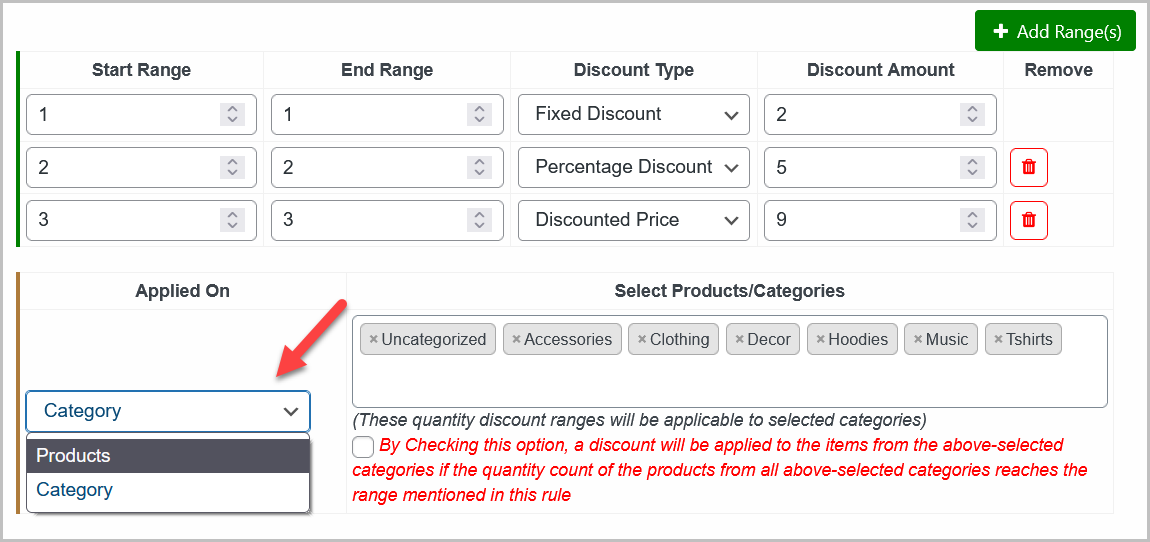Remove the Music category tag
Image resolution: width=1150 pixels, height=542 pixels.
[x=918, y=340]
